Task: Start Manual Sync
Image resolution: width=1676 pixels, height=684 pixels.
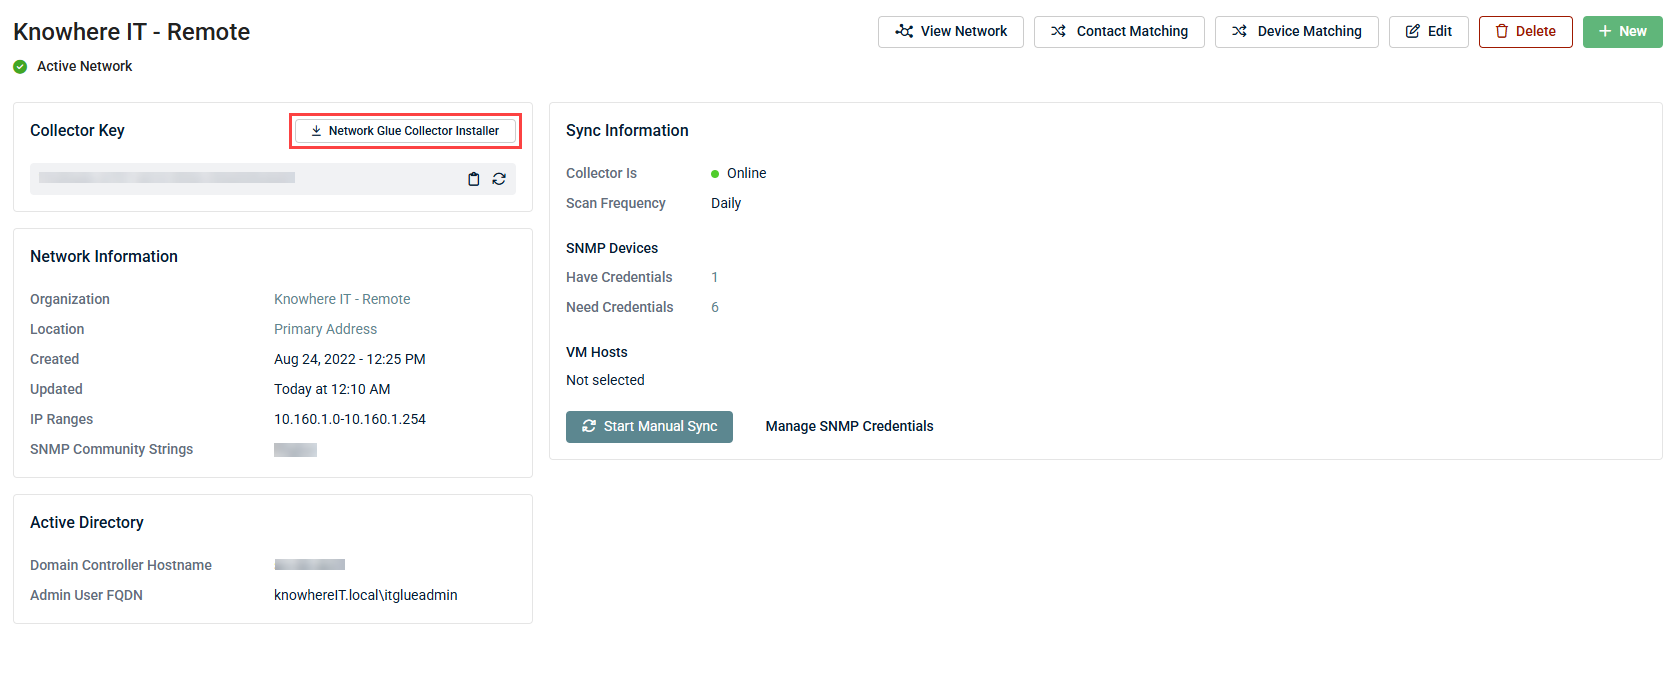Action: [649, 426]
